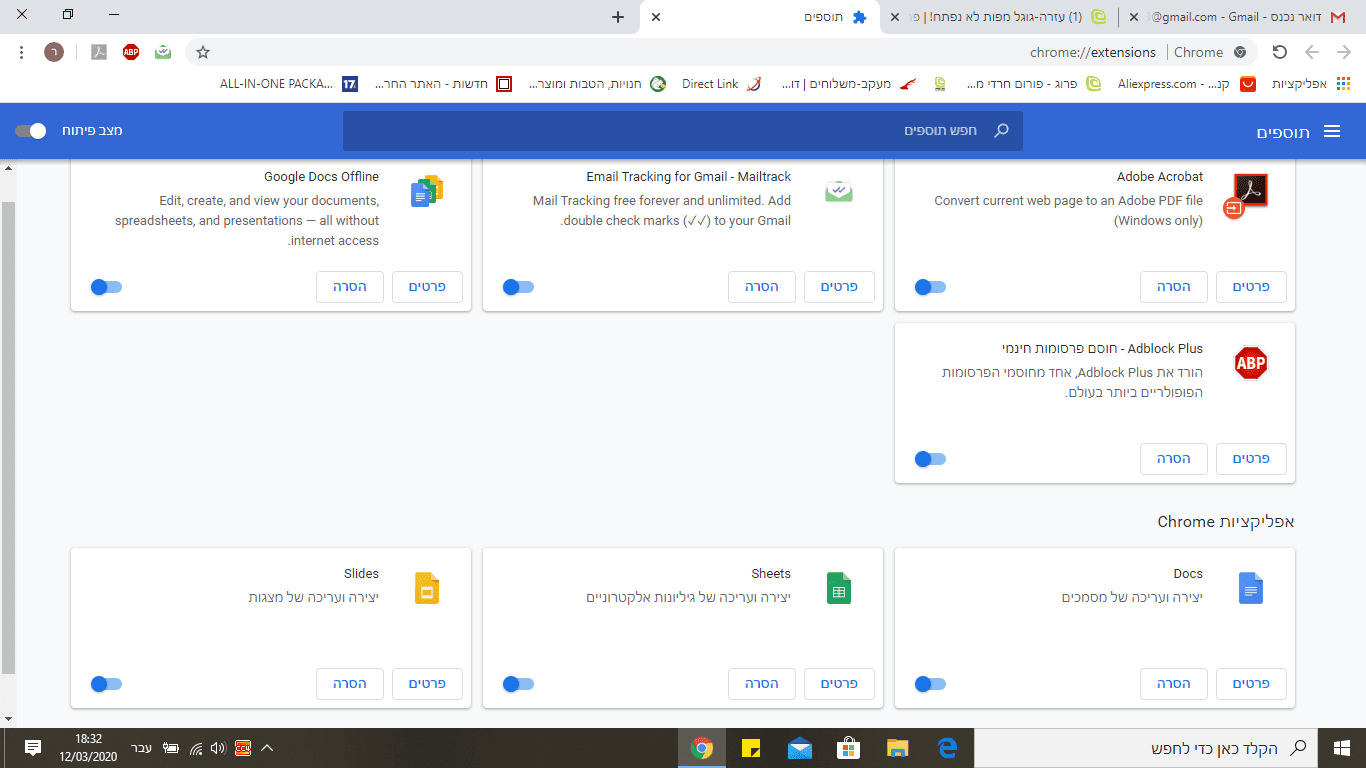1366x768 pixels.
Task: Click the green Sheets app icon
Action: pyautogui.click(x=839, y=588)
